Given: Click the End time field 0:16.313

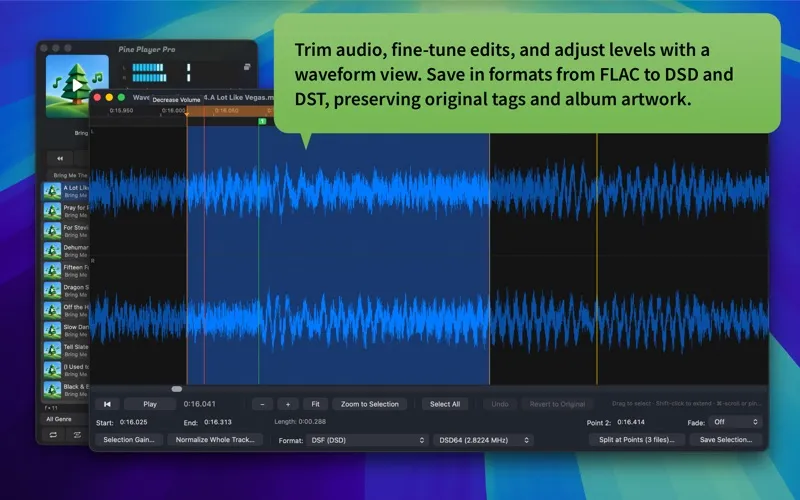Looking at the screenshot, I should tap(218, 422).
